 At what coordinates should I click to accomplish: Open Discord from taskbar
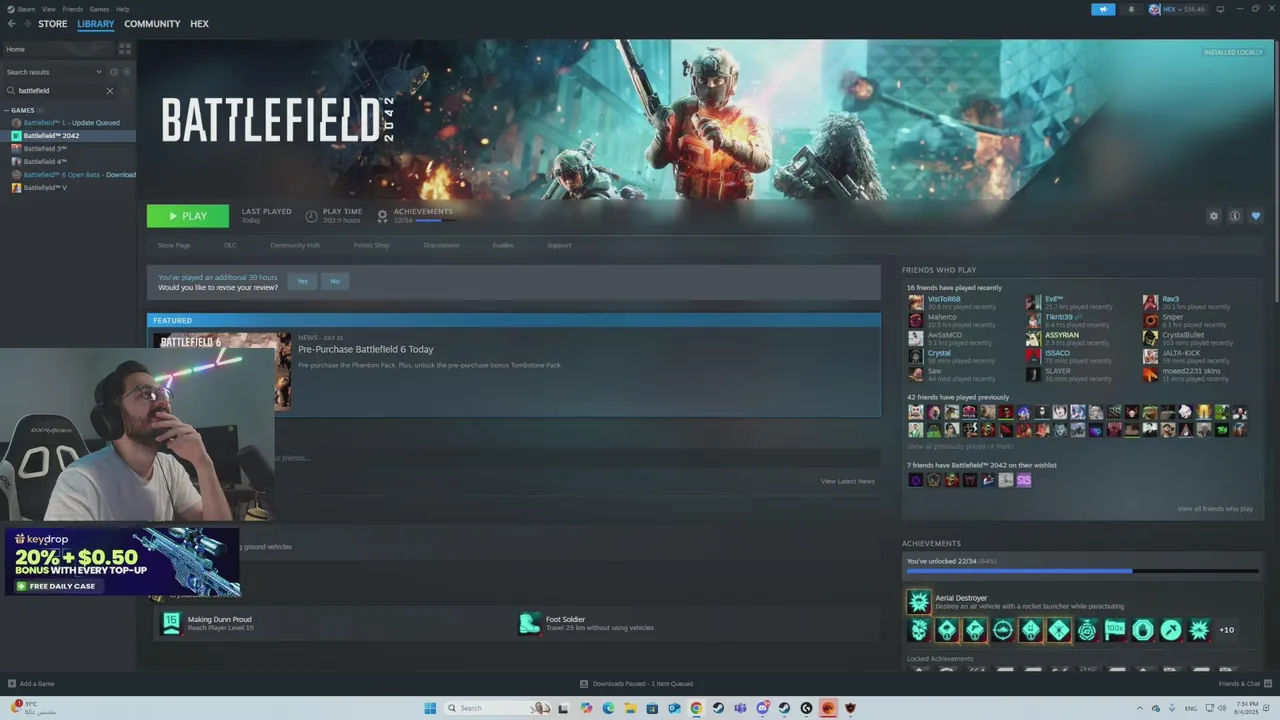coord(762,708)
